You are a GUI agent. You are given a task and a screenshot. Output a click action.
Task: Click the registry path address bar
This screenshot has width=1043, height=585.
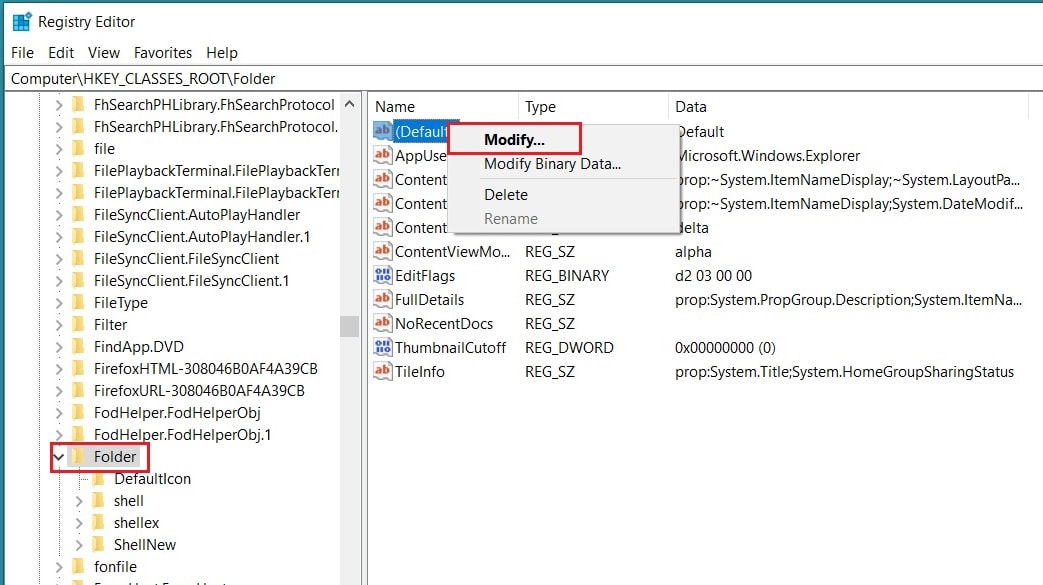(522, 79)
